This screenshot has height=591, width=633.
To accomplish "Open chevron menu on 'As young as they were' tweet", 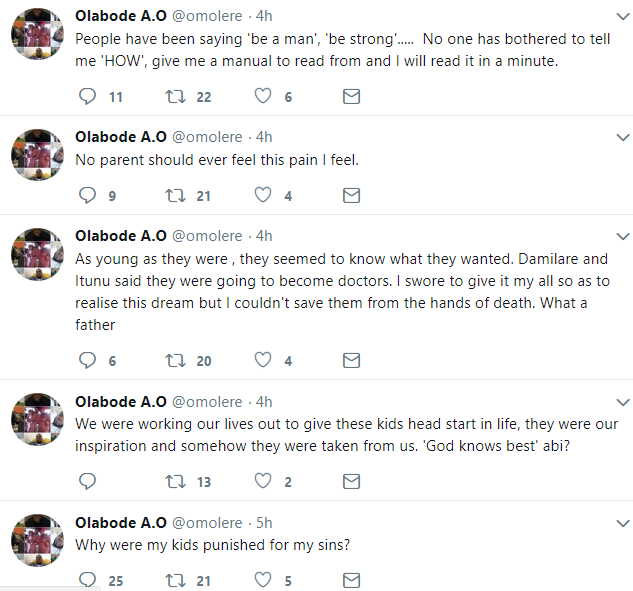I will (x=621, y=236).
